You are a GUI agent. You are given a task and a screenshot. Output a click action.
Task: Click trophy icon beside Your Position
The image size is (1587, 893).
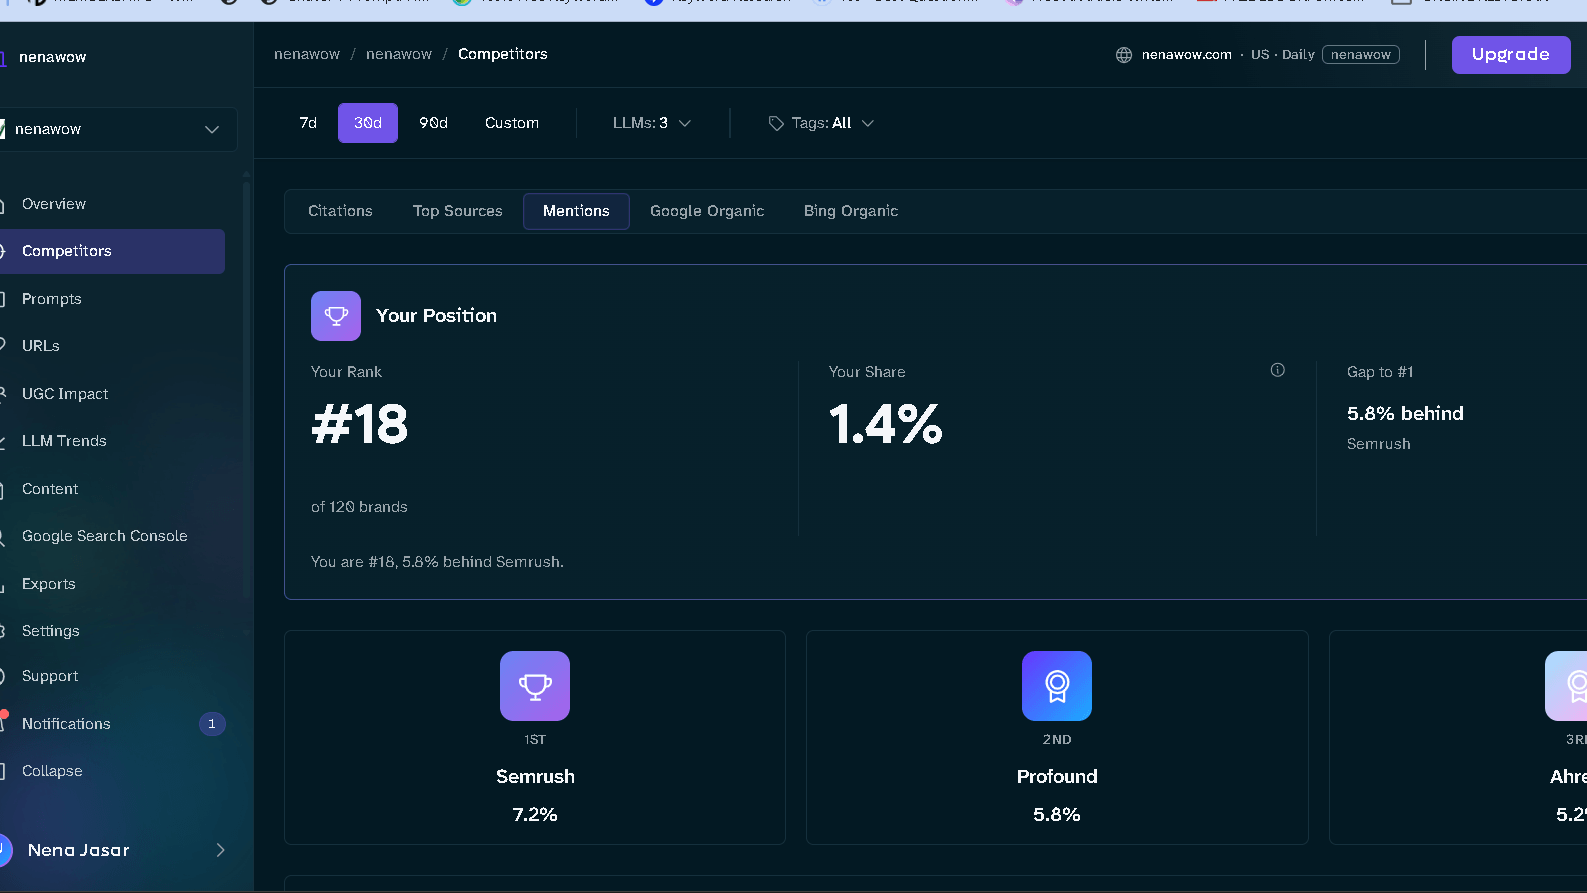336,316
